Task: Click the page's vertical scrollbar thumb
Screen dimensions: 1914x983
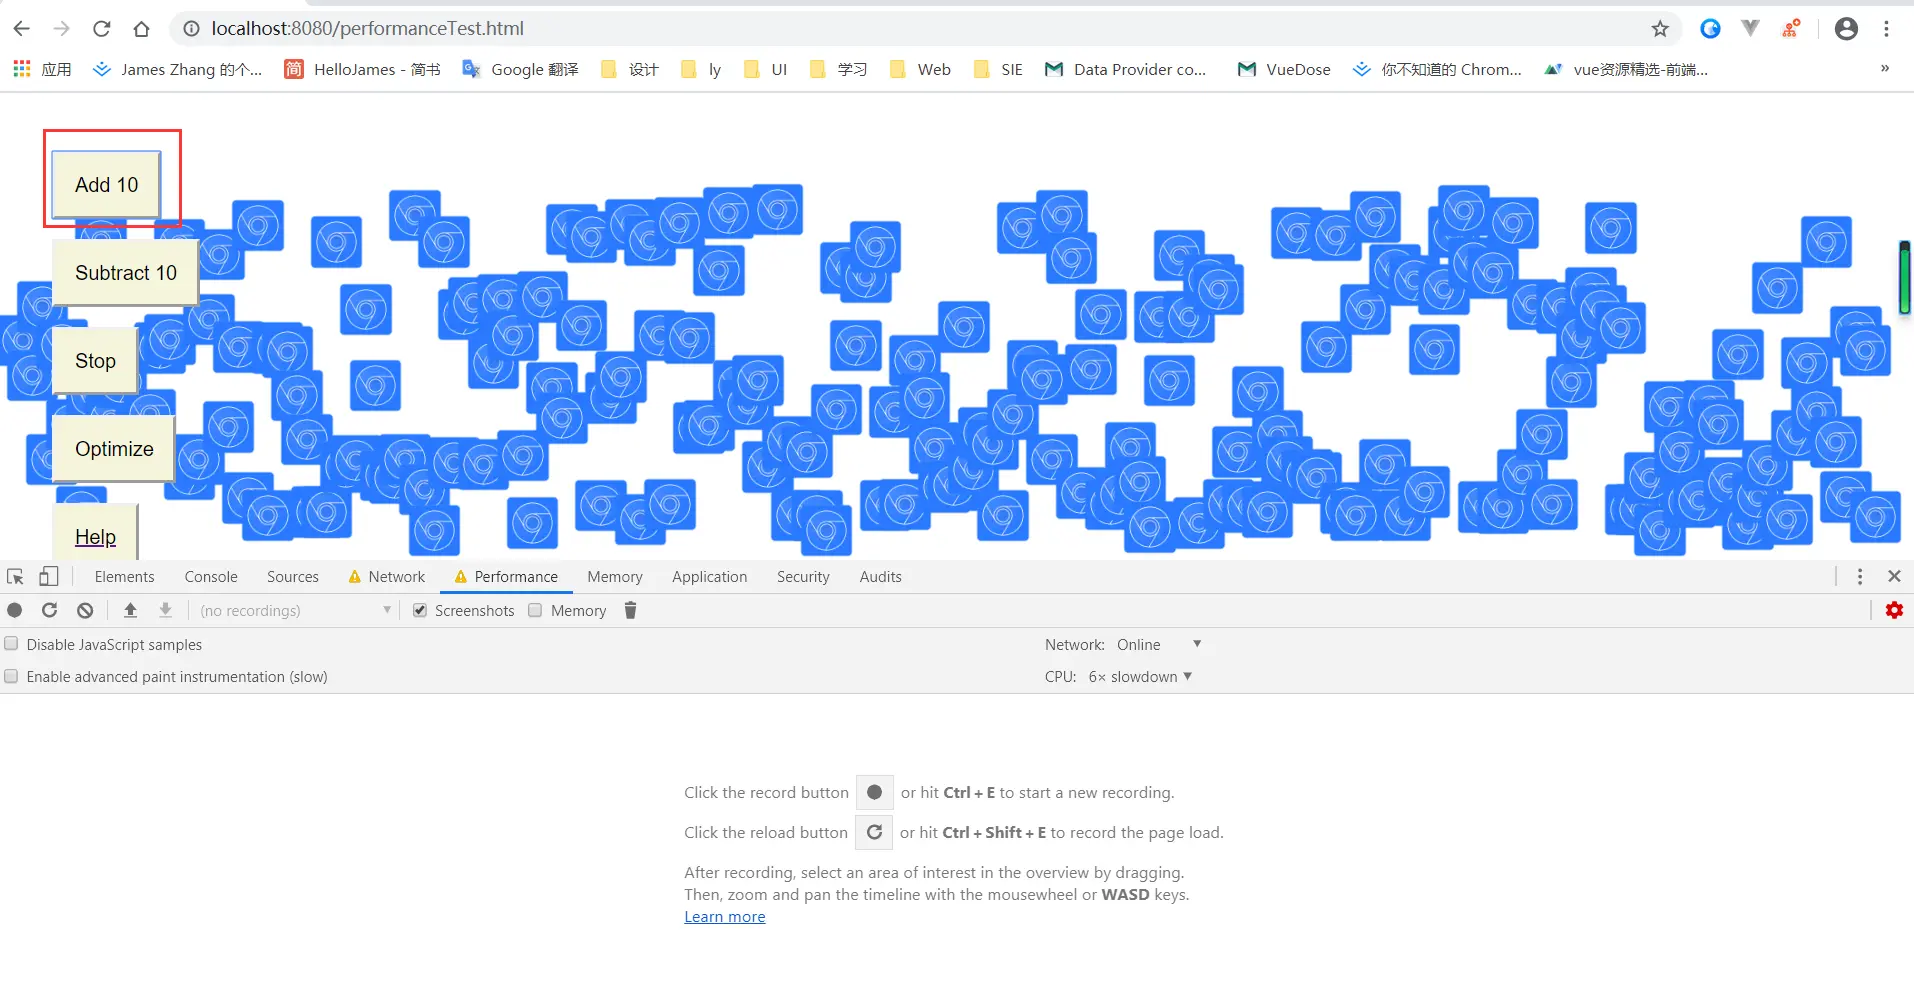Action: coord(1905,277)
